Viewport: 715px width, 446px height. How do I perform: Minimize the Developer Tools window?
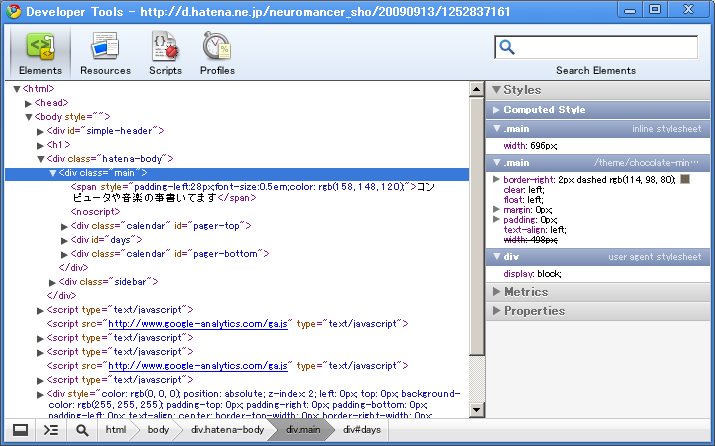click(x=630, y=10)
